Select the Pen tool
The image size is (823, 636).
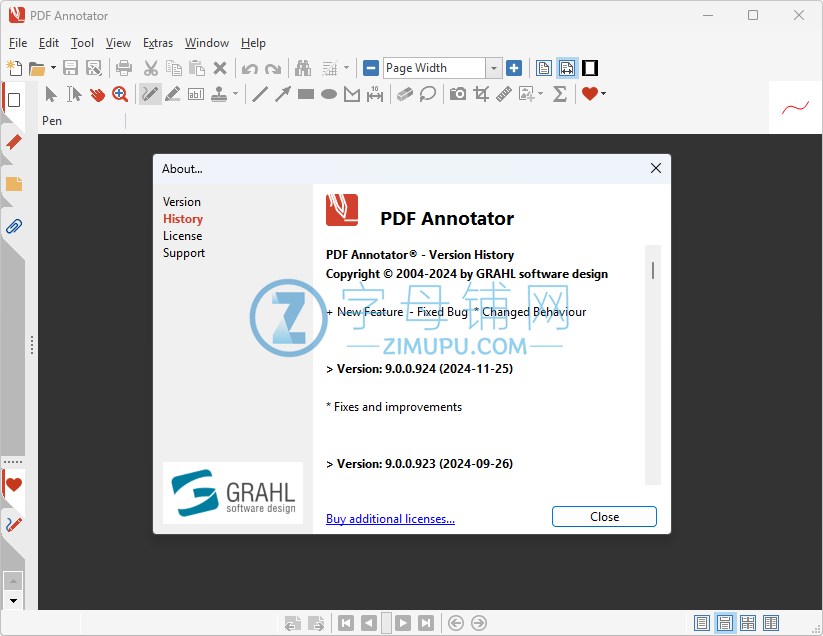coord(150,94)
